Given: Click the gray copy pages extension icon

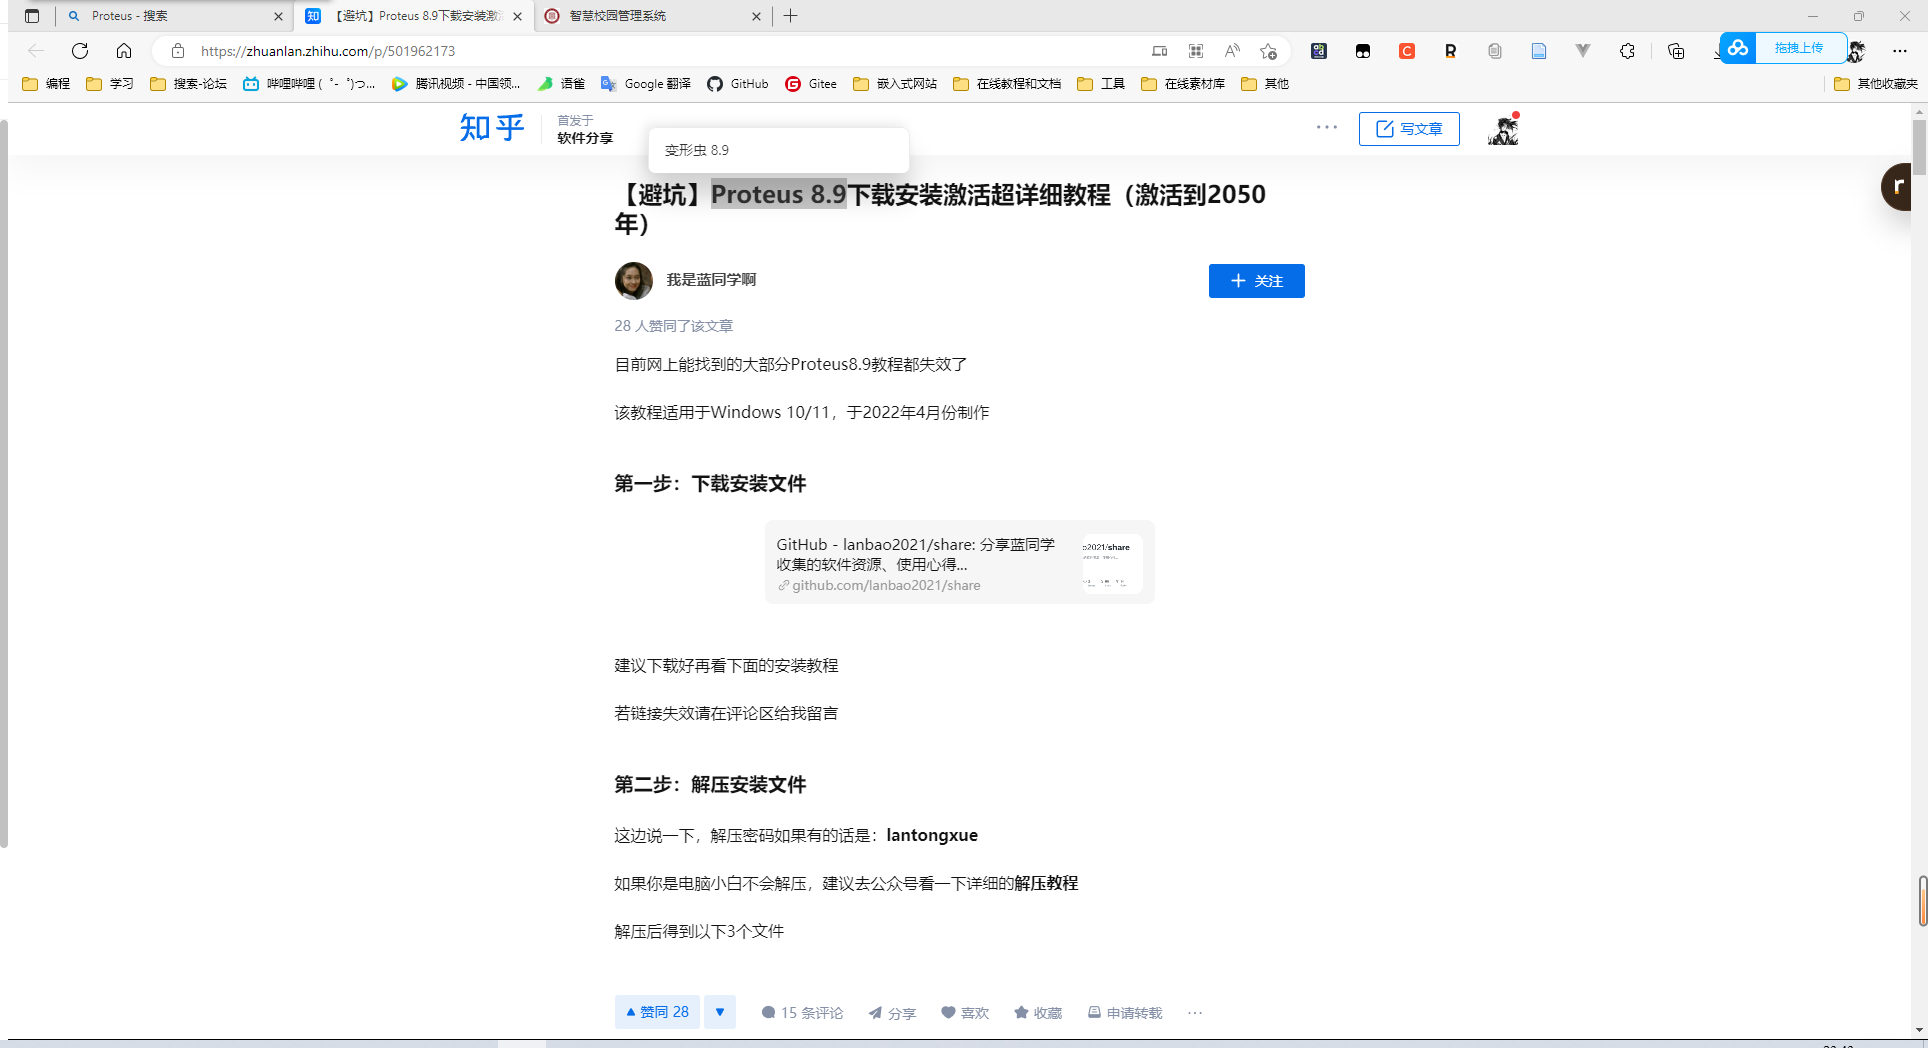Looking at the screenshot, I should [1495, 51].
